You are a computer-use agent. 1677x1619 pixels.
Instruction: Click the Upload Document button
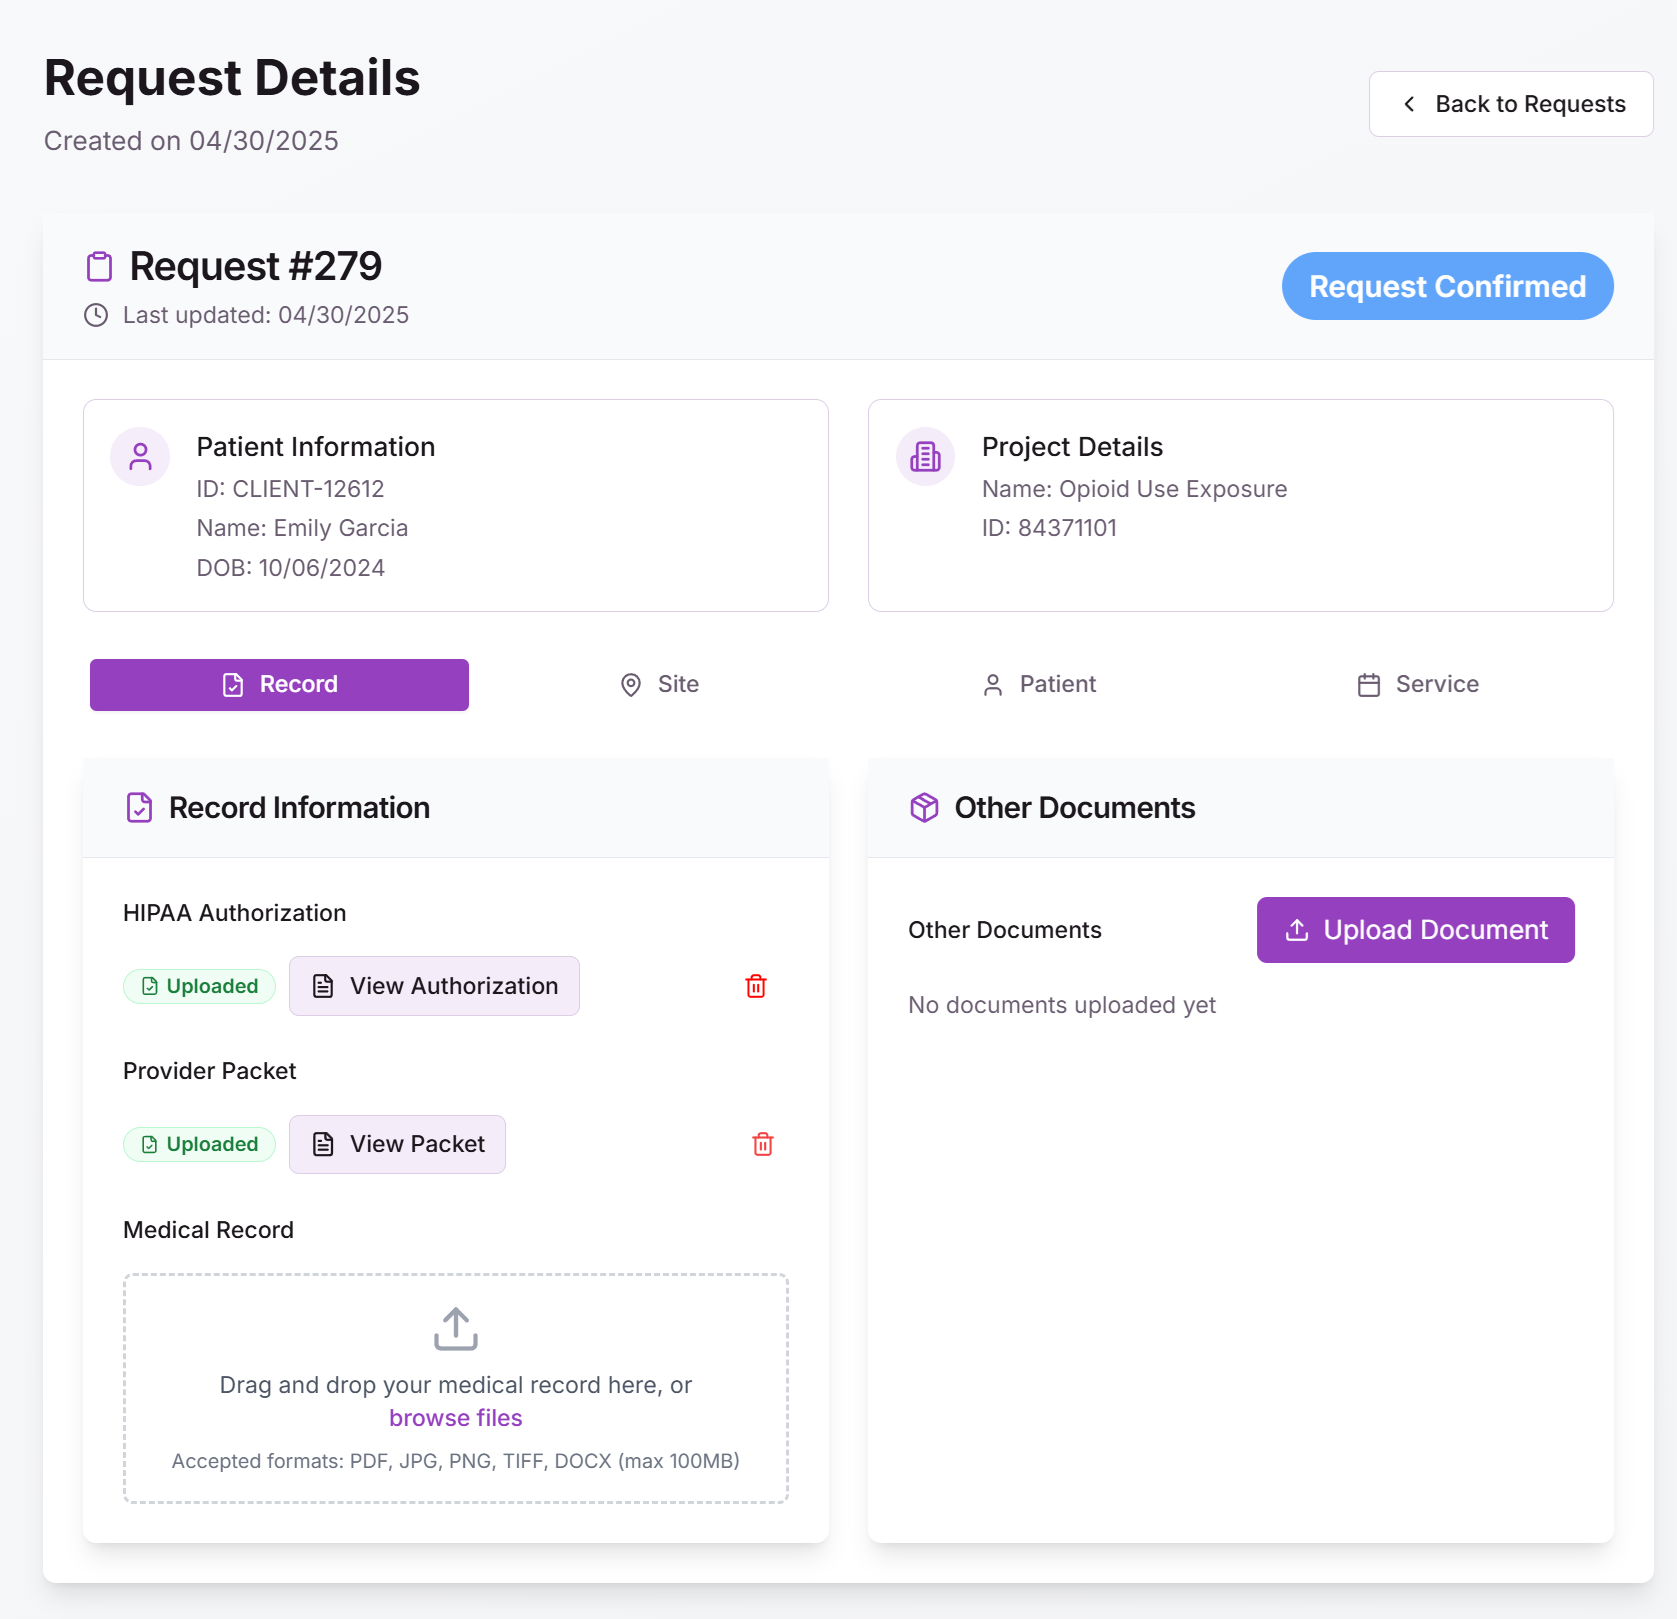click(1415, 930)
